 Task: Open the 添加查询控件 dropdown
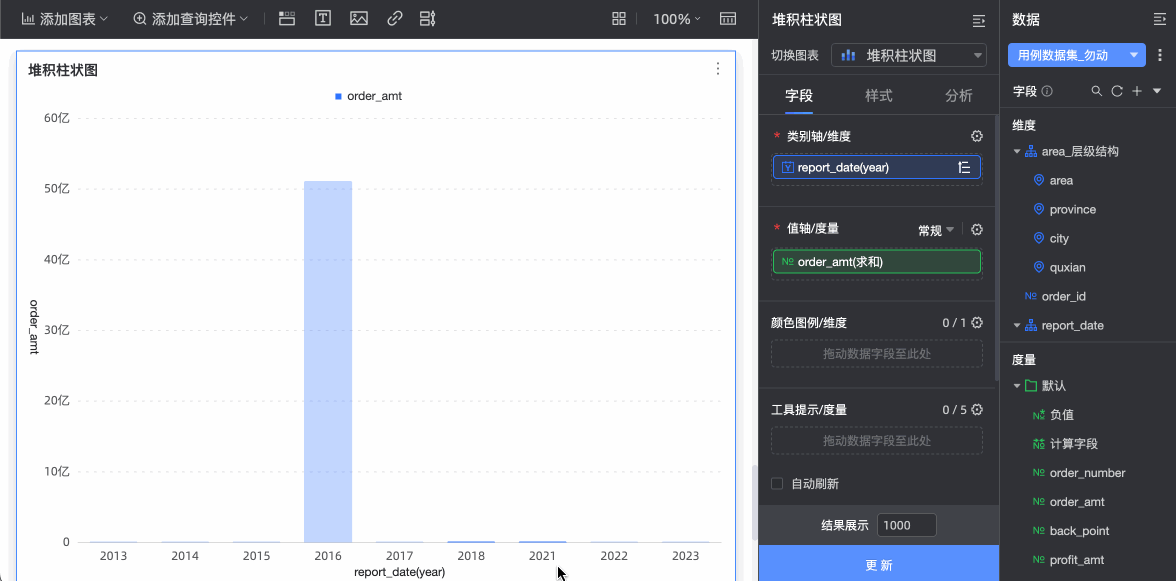tap(191, 19)
